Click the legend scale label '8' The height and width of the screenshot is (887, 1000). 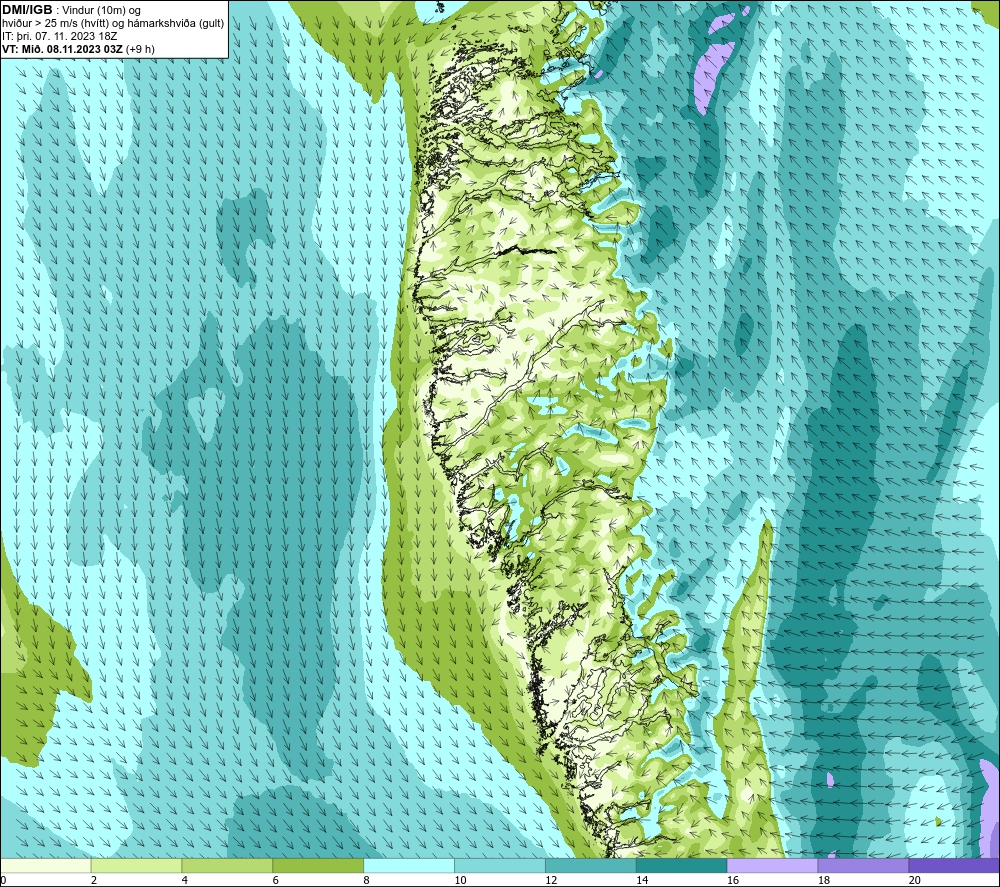366,880
